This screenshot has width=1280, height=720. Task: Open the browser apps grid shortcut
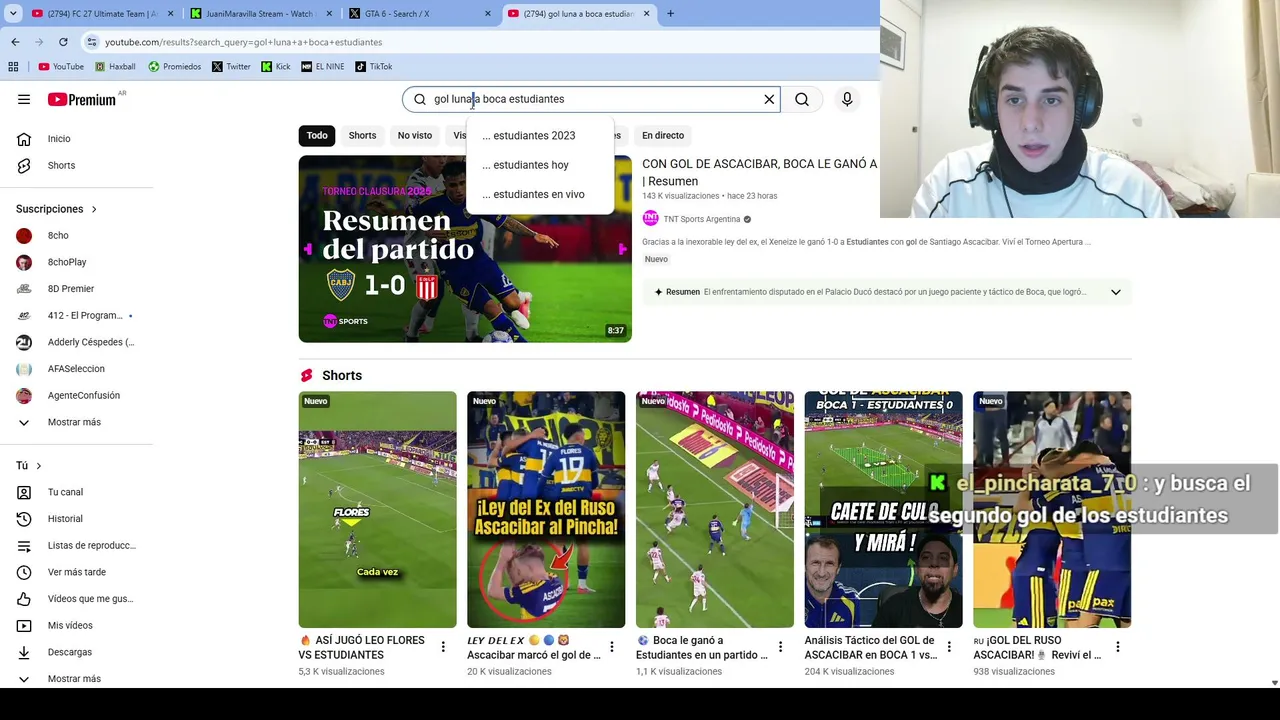pos(13,67)
